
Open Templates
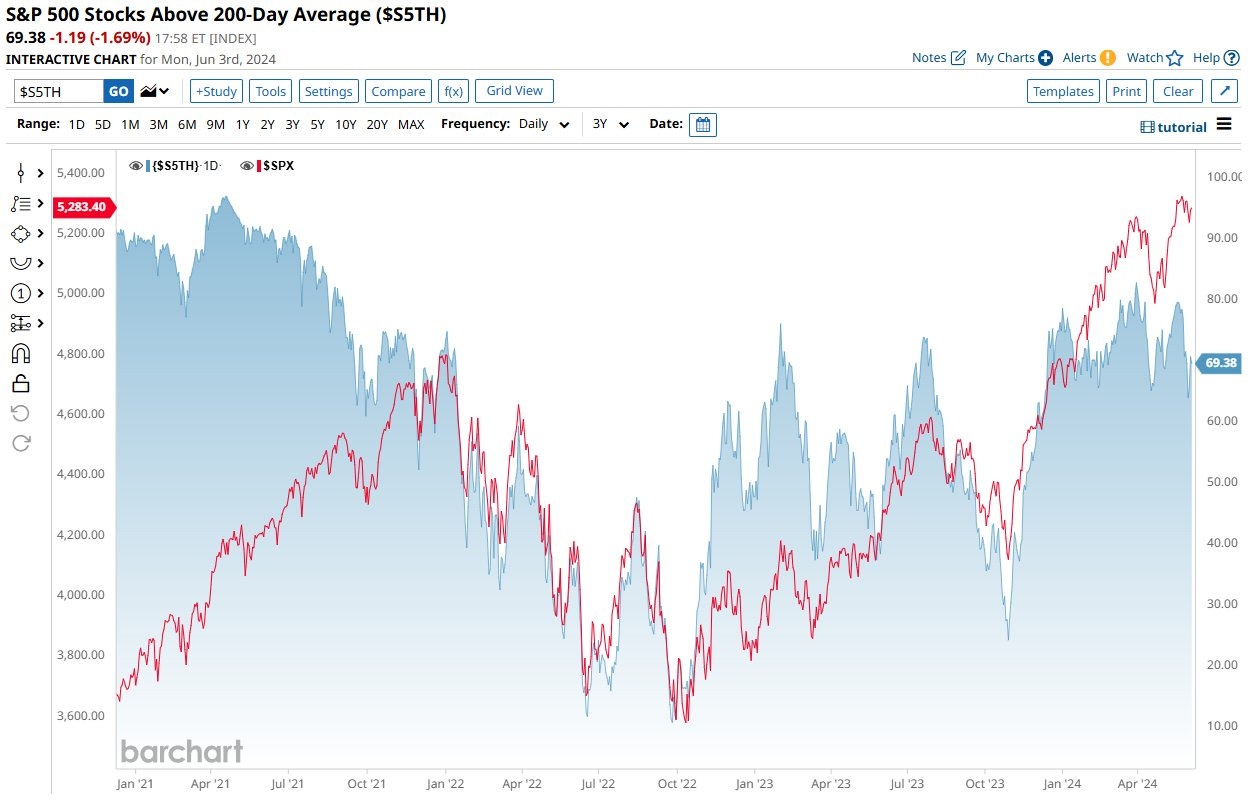1063,91
